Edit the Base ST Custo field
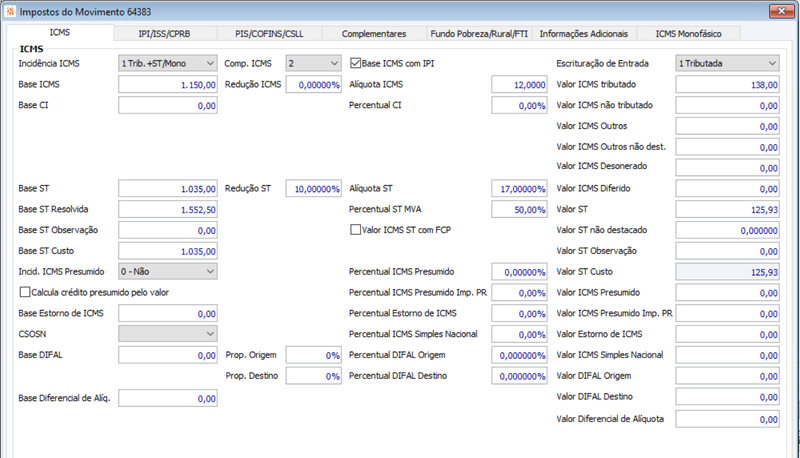The image size is (800, 458). pyautogui.click(x=168, y=251)
